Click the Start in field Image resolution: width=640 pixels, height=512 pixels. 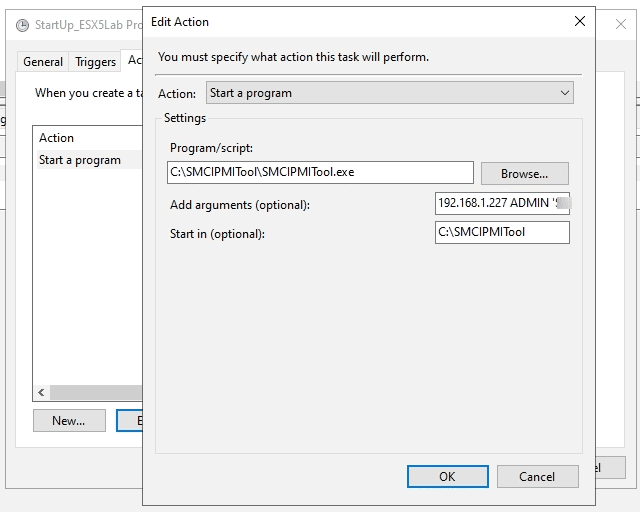(502, 232)
